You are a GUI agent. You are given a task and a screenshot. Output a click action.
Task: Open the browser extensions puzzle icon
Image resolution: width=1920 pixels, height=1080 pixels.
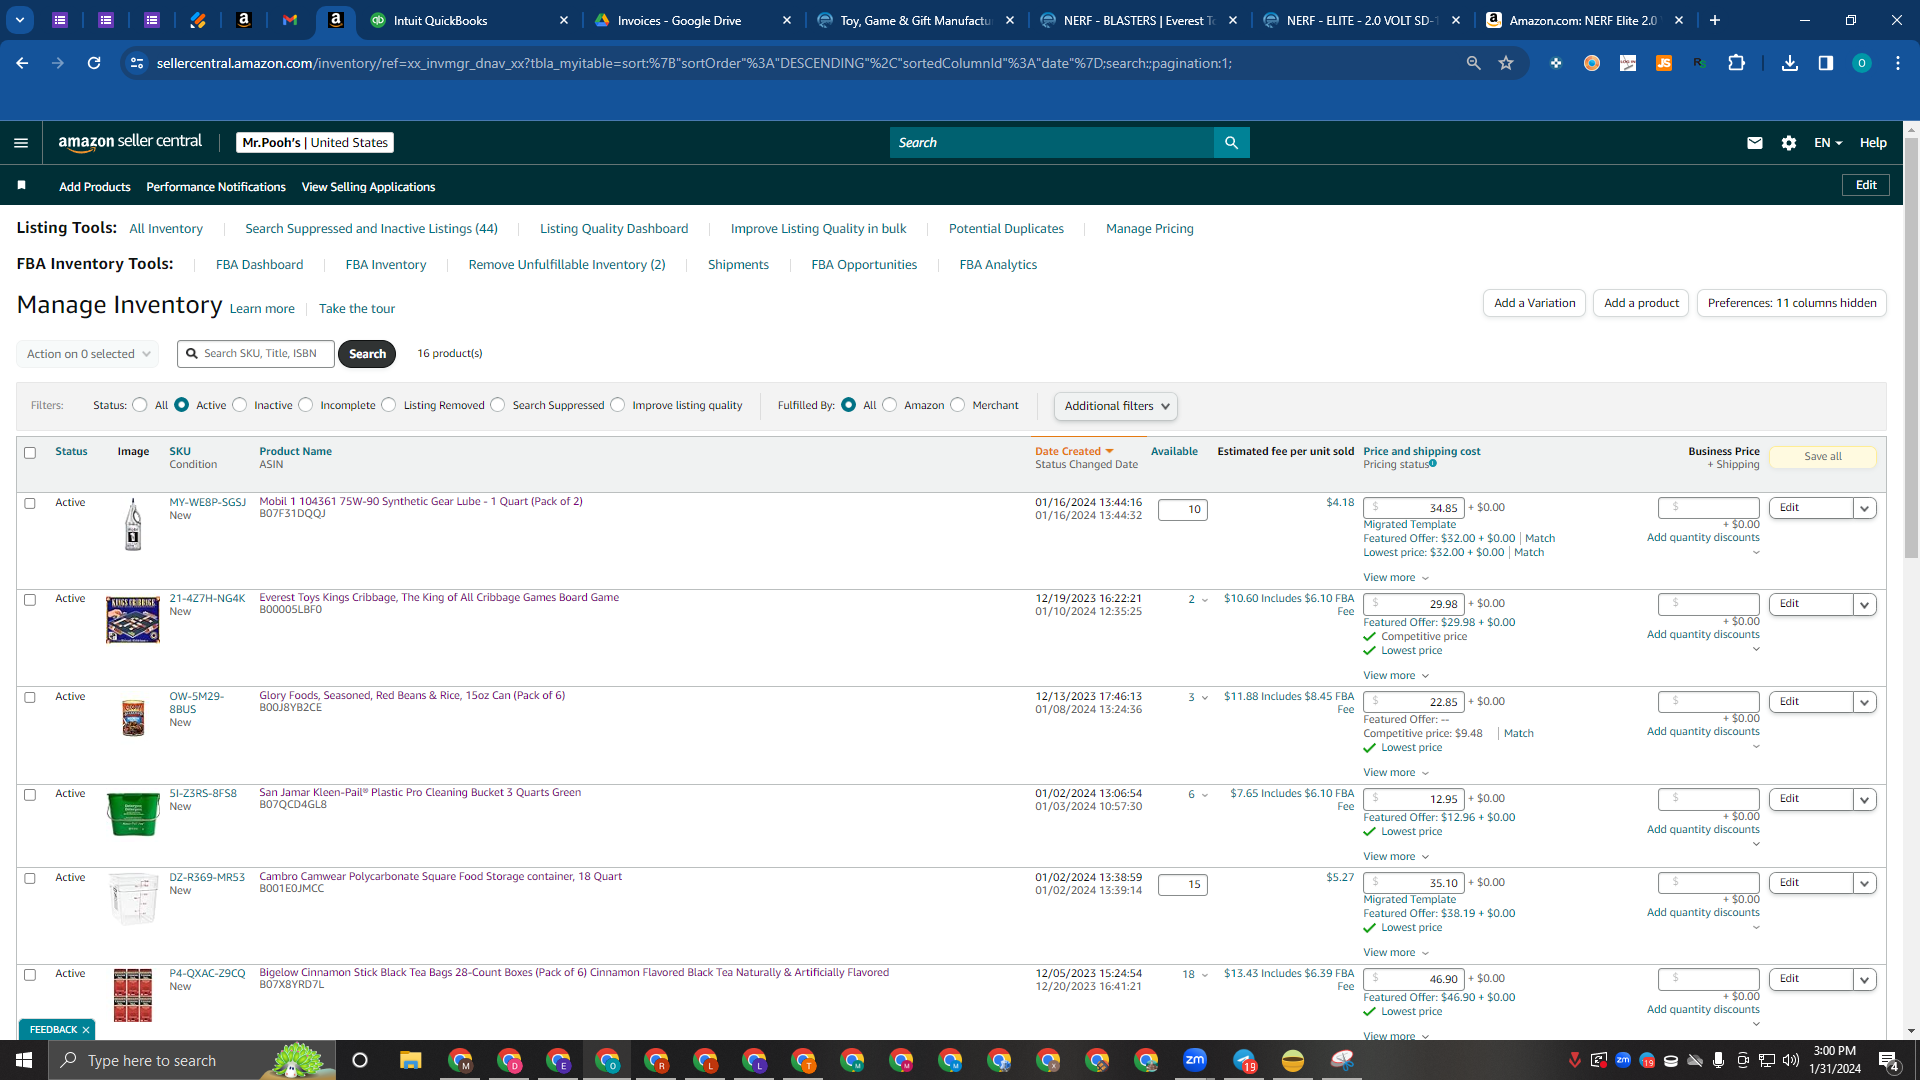click(x=1737, y=63)
